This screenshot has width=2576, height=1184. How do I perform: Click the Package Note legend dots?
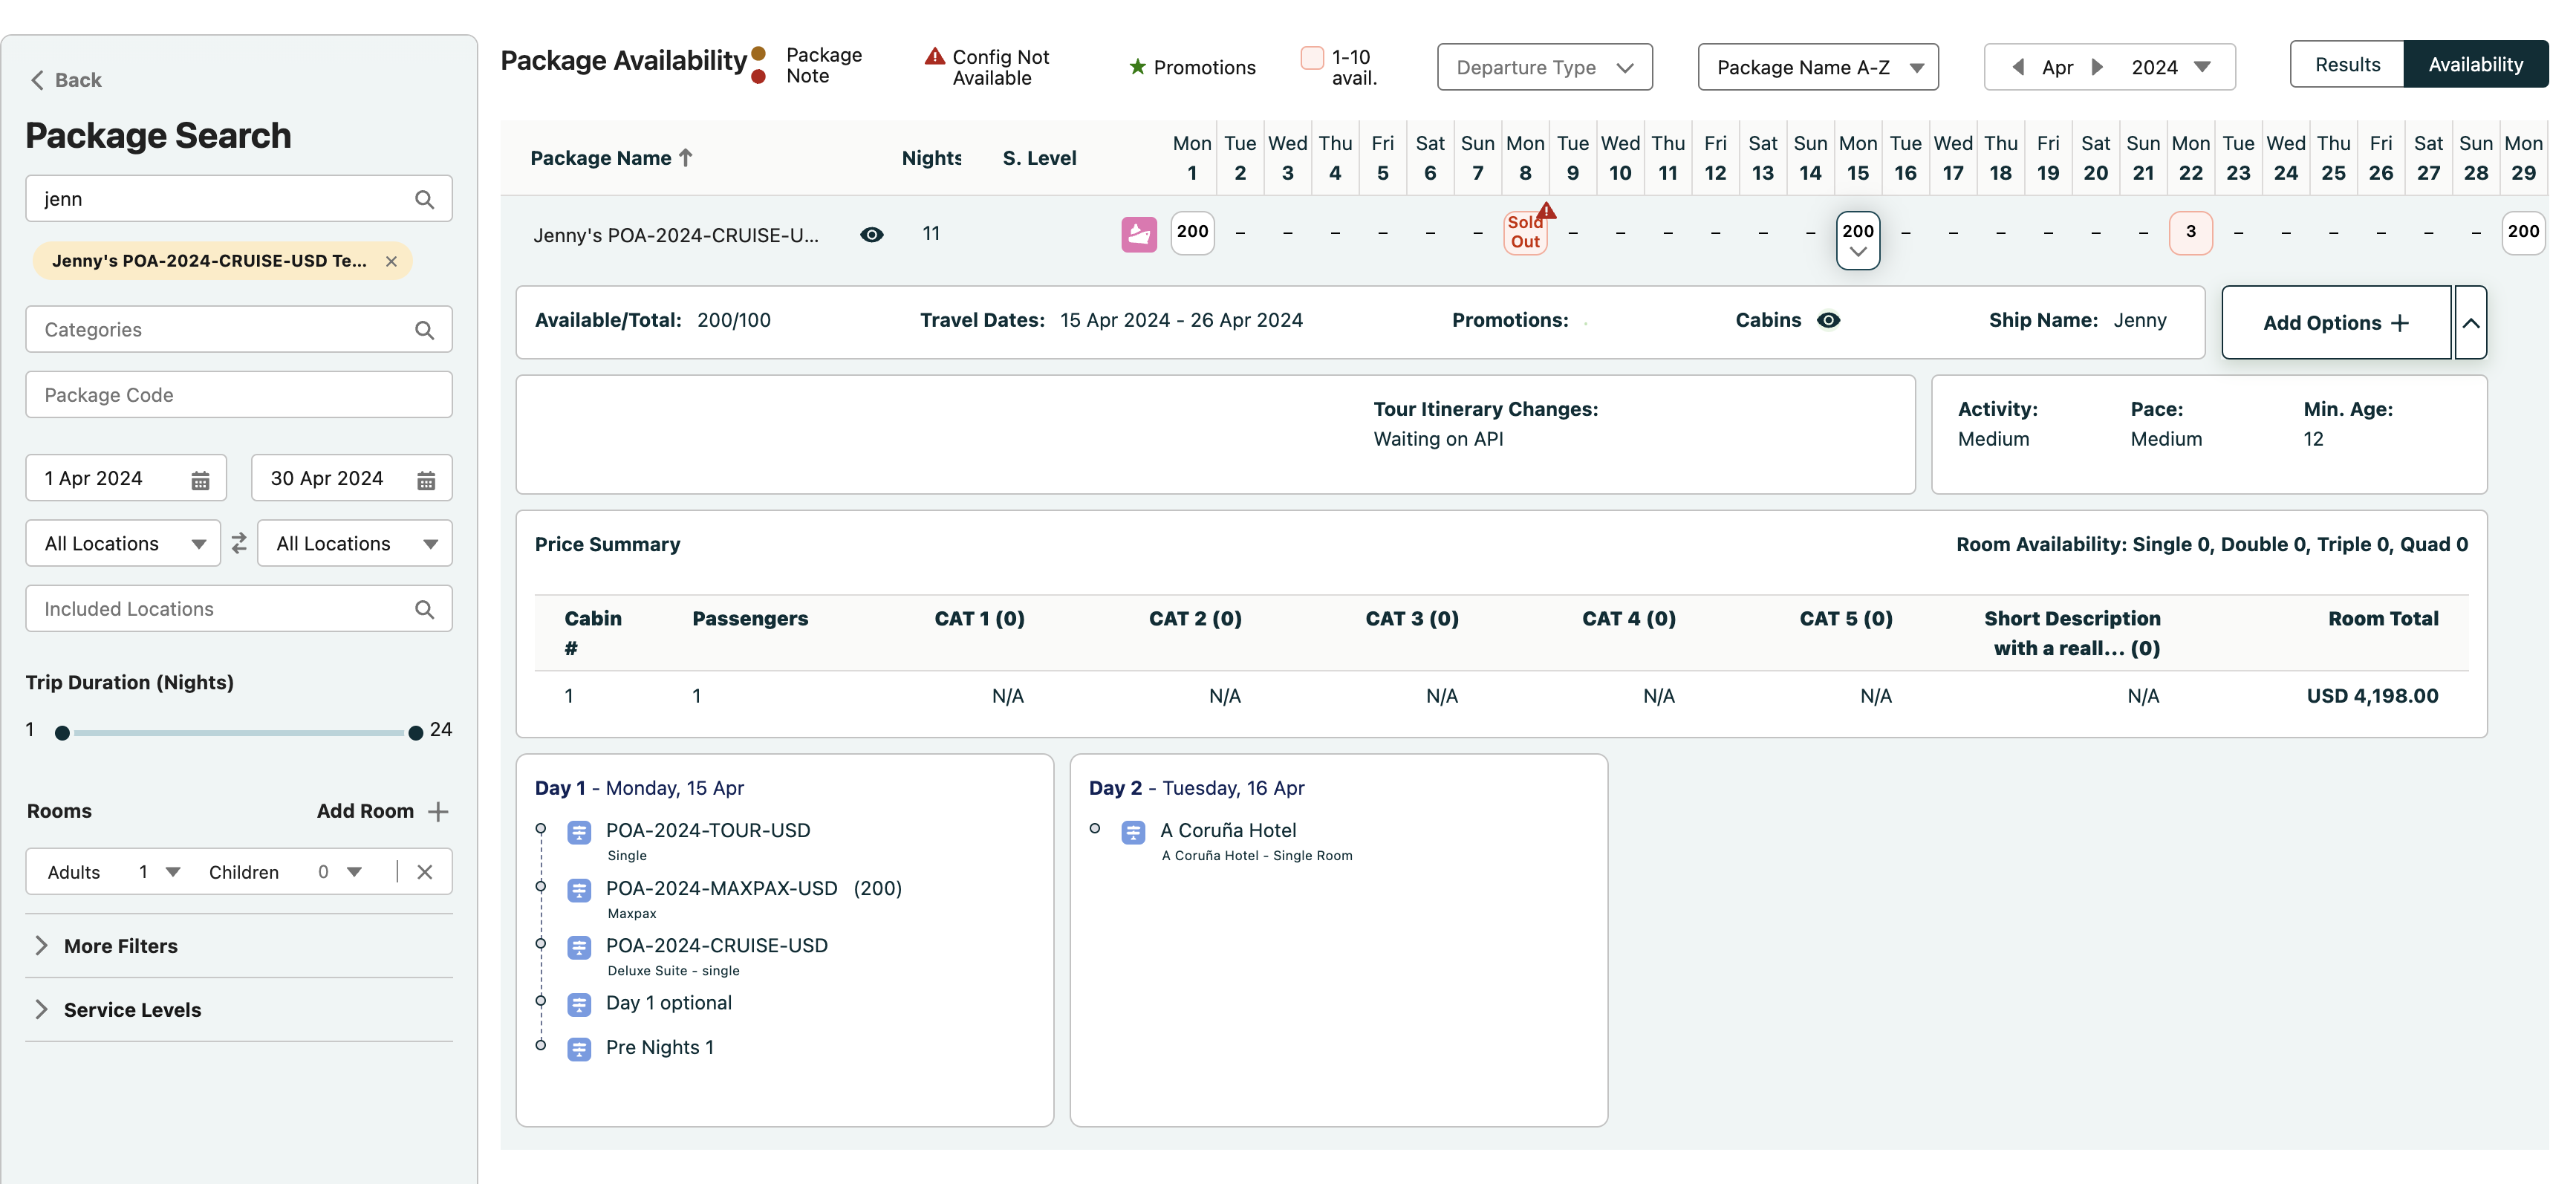pos(759,65)
